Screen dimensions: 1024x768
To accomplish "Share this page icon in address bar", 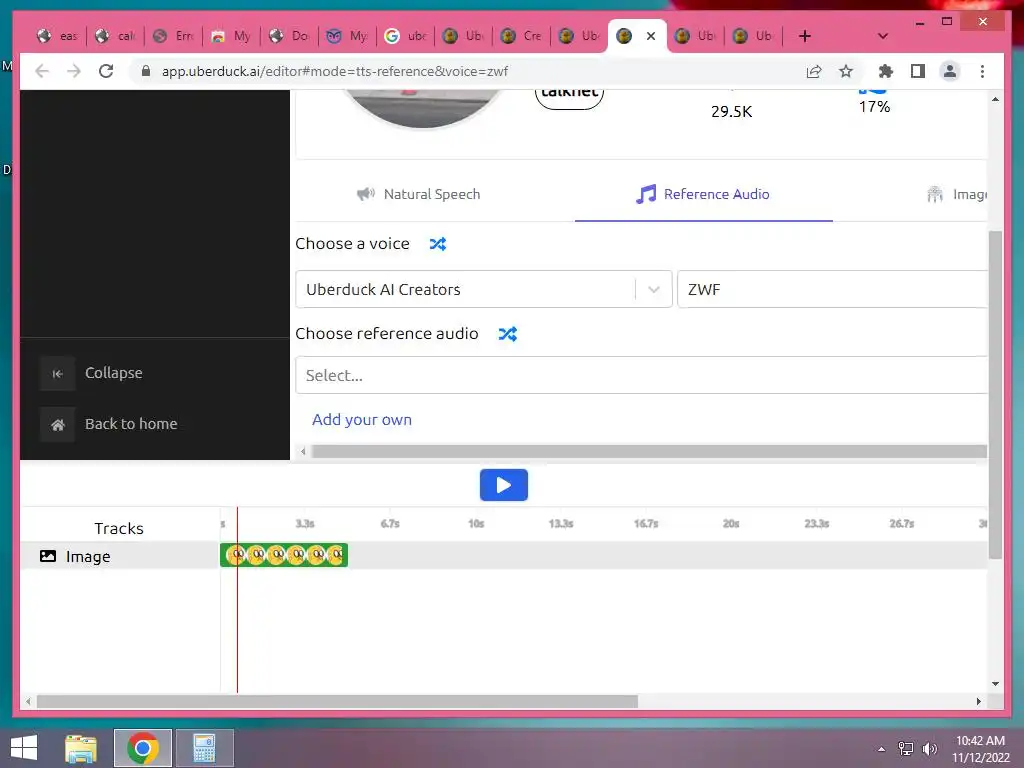I will (814, 71).
